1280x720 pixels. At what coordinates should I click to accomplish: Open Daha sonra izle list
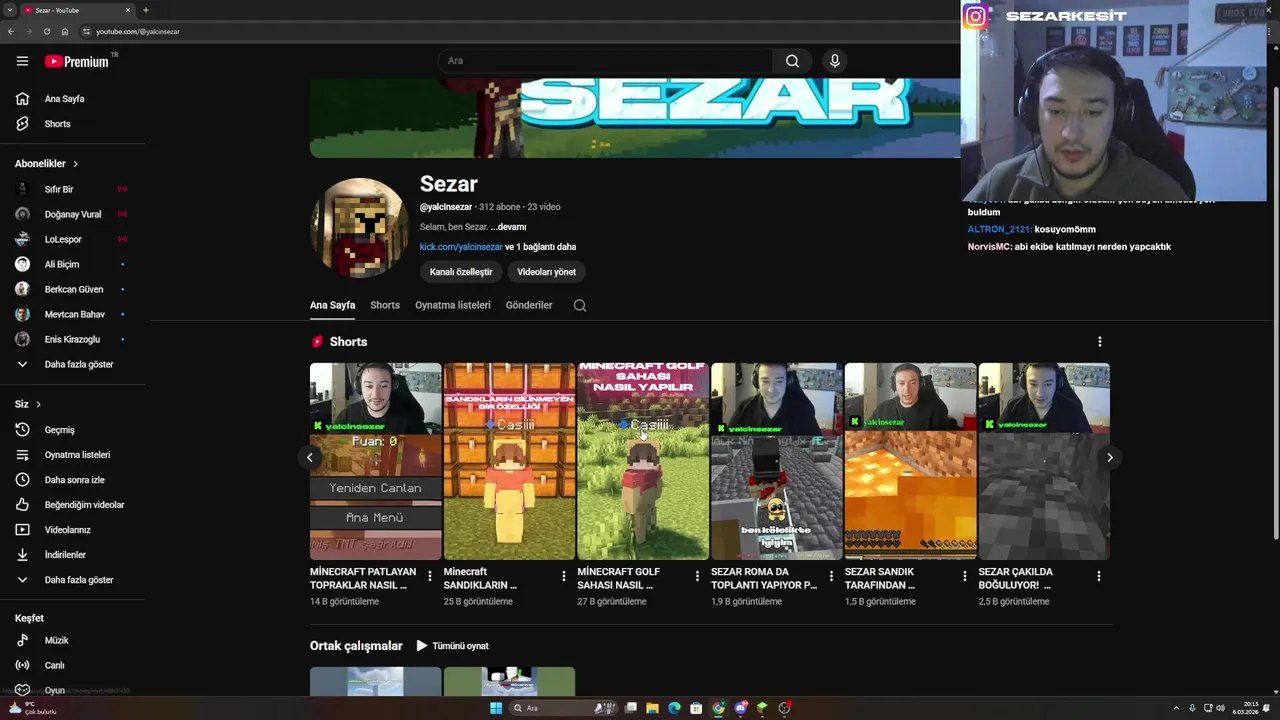pyautogui.click(x=72, y=480)
